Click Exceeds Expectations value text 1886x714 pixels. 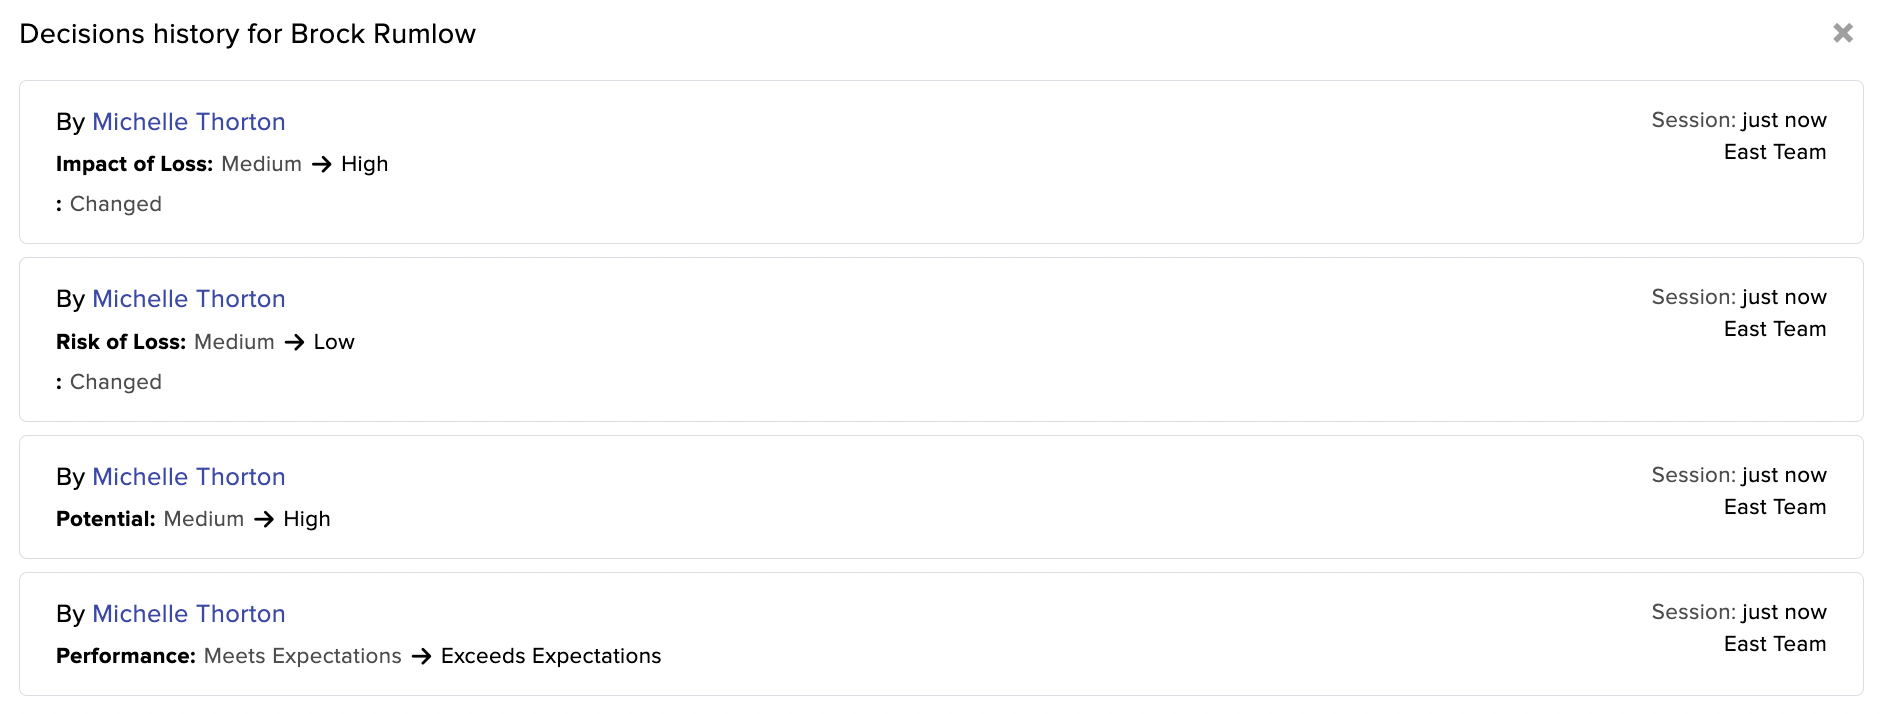[x=551, y=656]
